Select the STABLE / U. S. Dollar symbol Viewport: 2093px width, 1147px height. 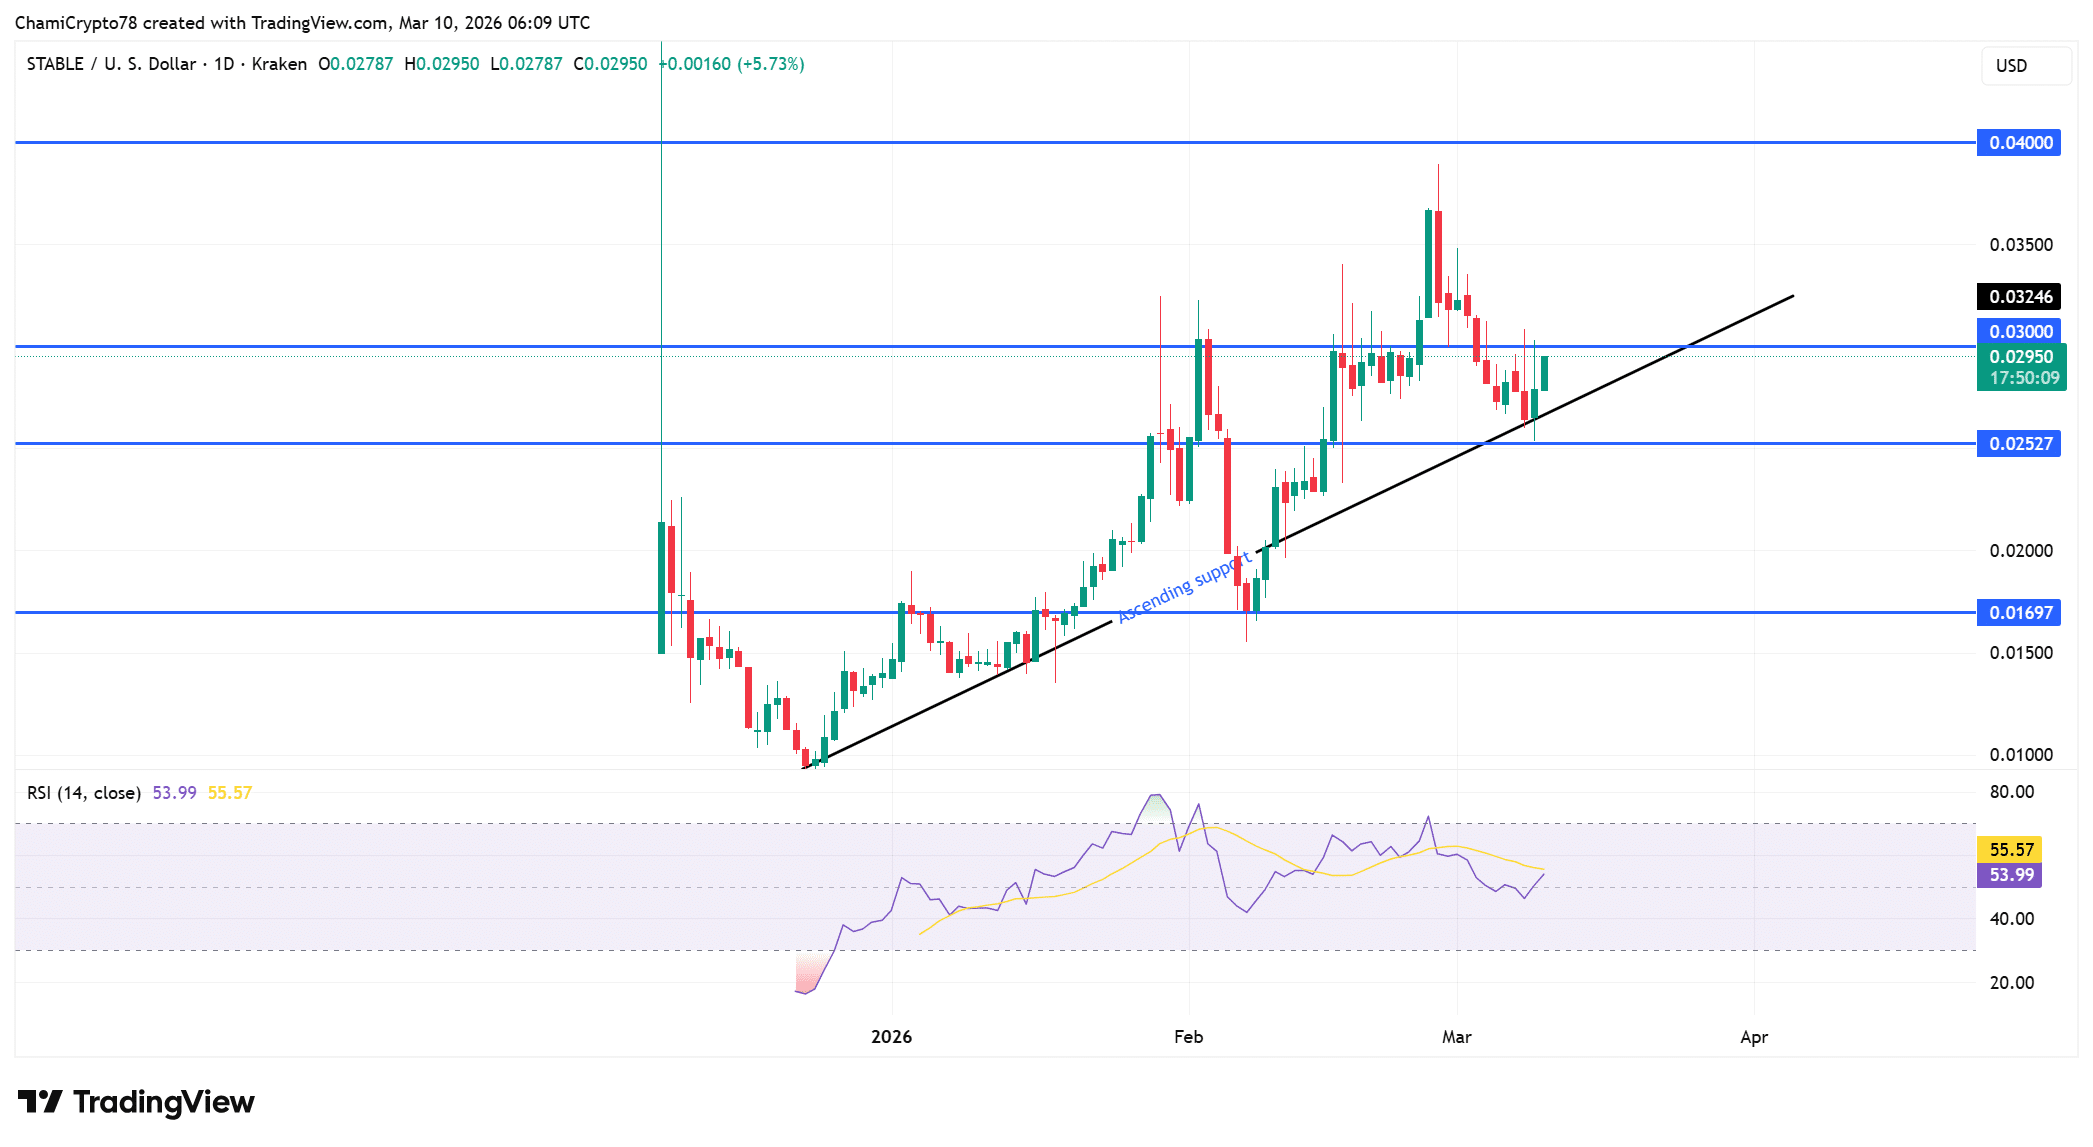pyautogui.click(x=110, y=63)
